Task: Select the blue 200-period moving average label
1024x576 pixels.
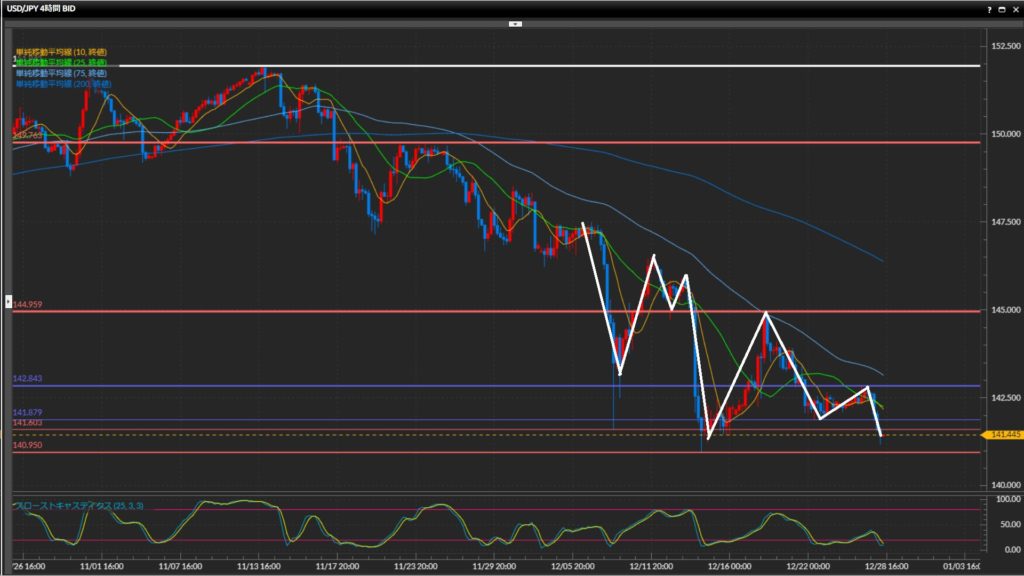Action: point(62,82)
